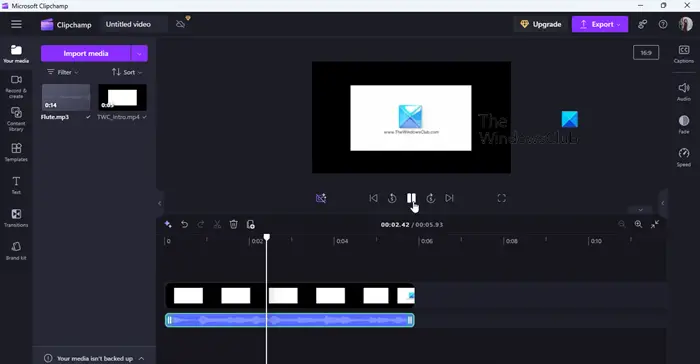The width and height of the screenshot is (700, 364).
Task: Open the Speed properties panel
Action: click(x=683, y=157)
